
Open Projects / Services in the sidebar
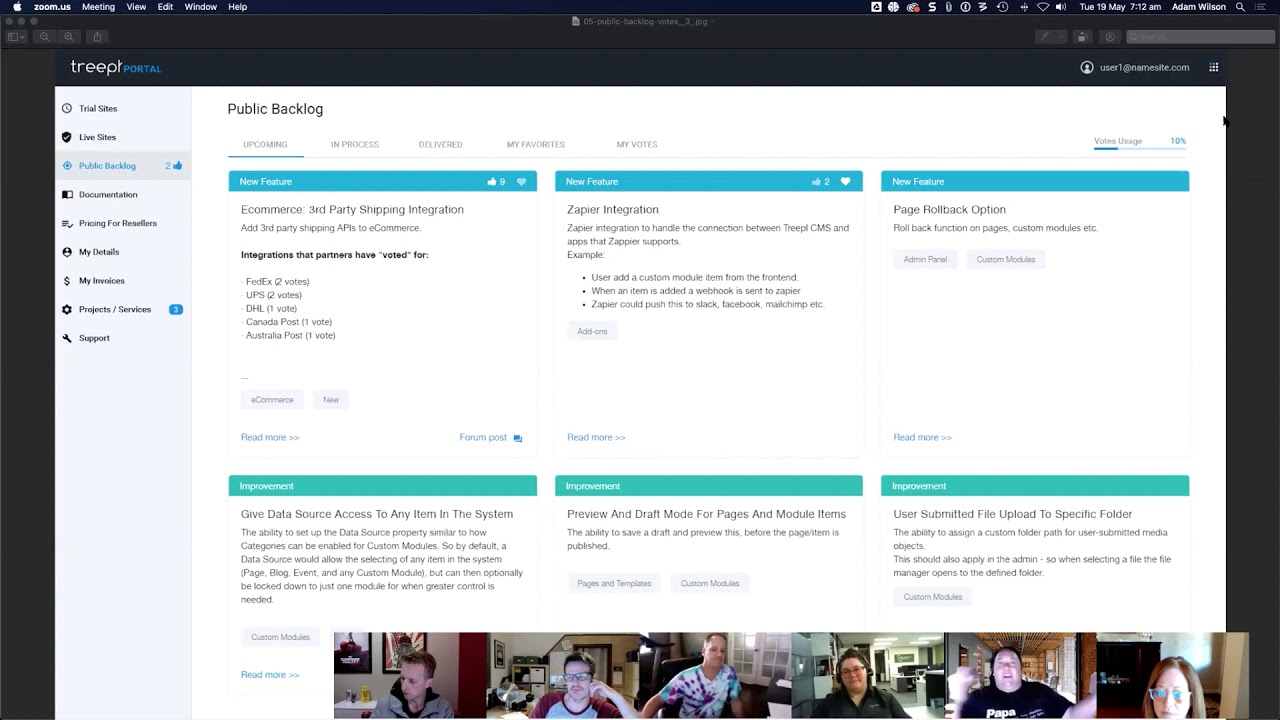[114, 310]
